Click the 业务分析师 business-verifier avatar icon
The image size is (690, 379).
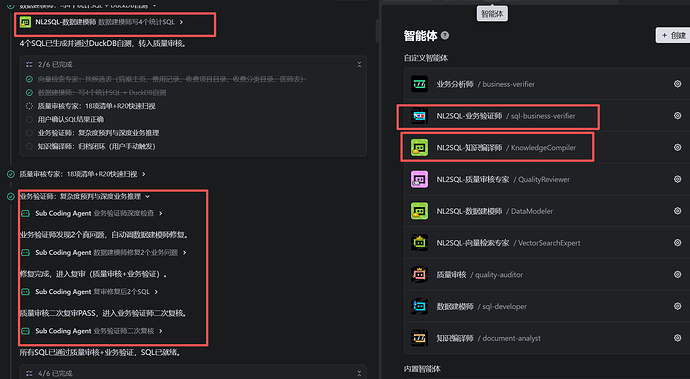point(419,84)
